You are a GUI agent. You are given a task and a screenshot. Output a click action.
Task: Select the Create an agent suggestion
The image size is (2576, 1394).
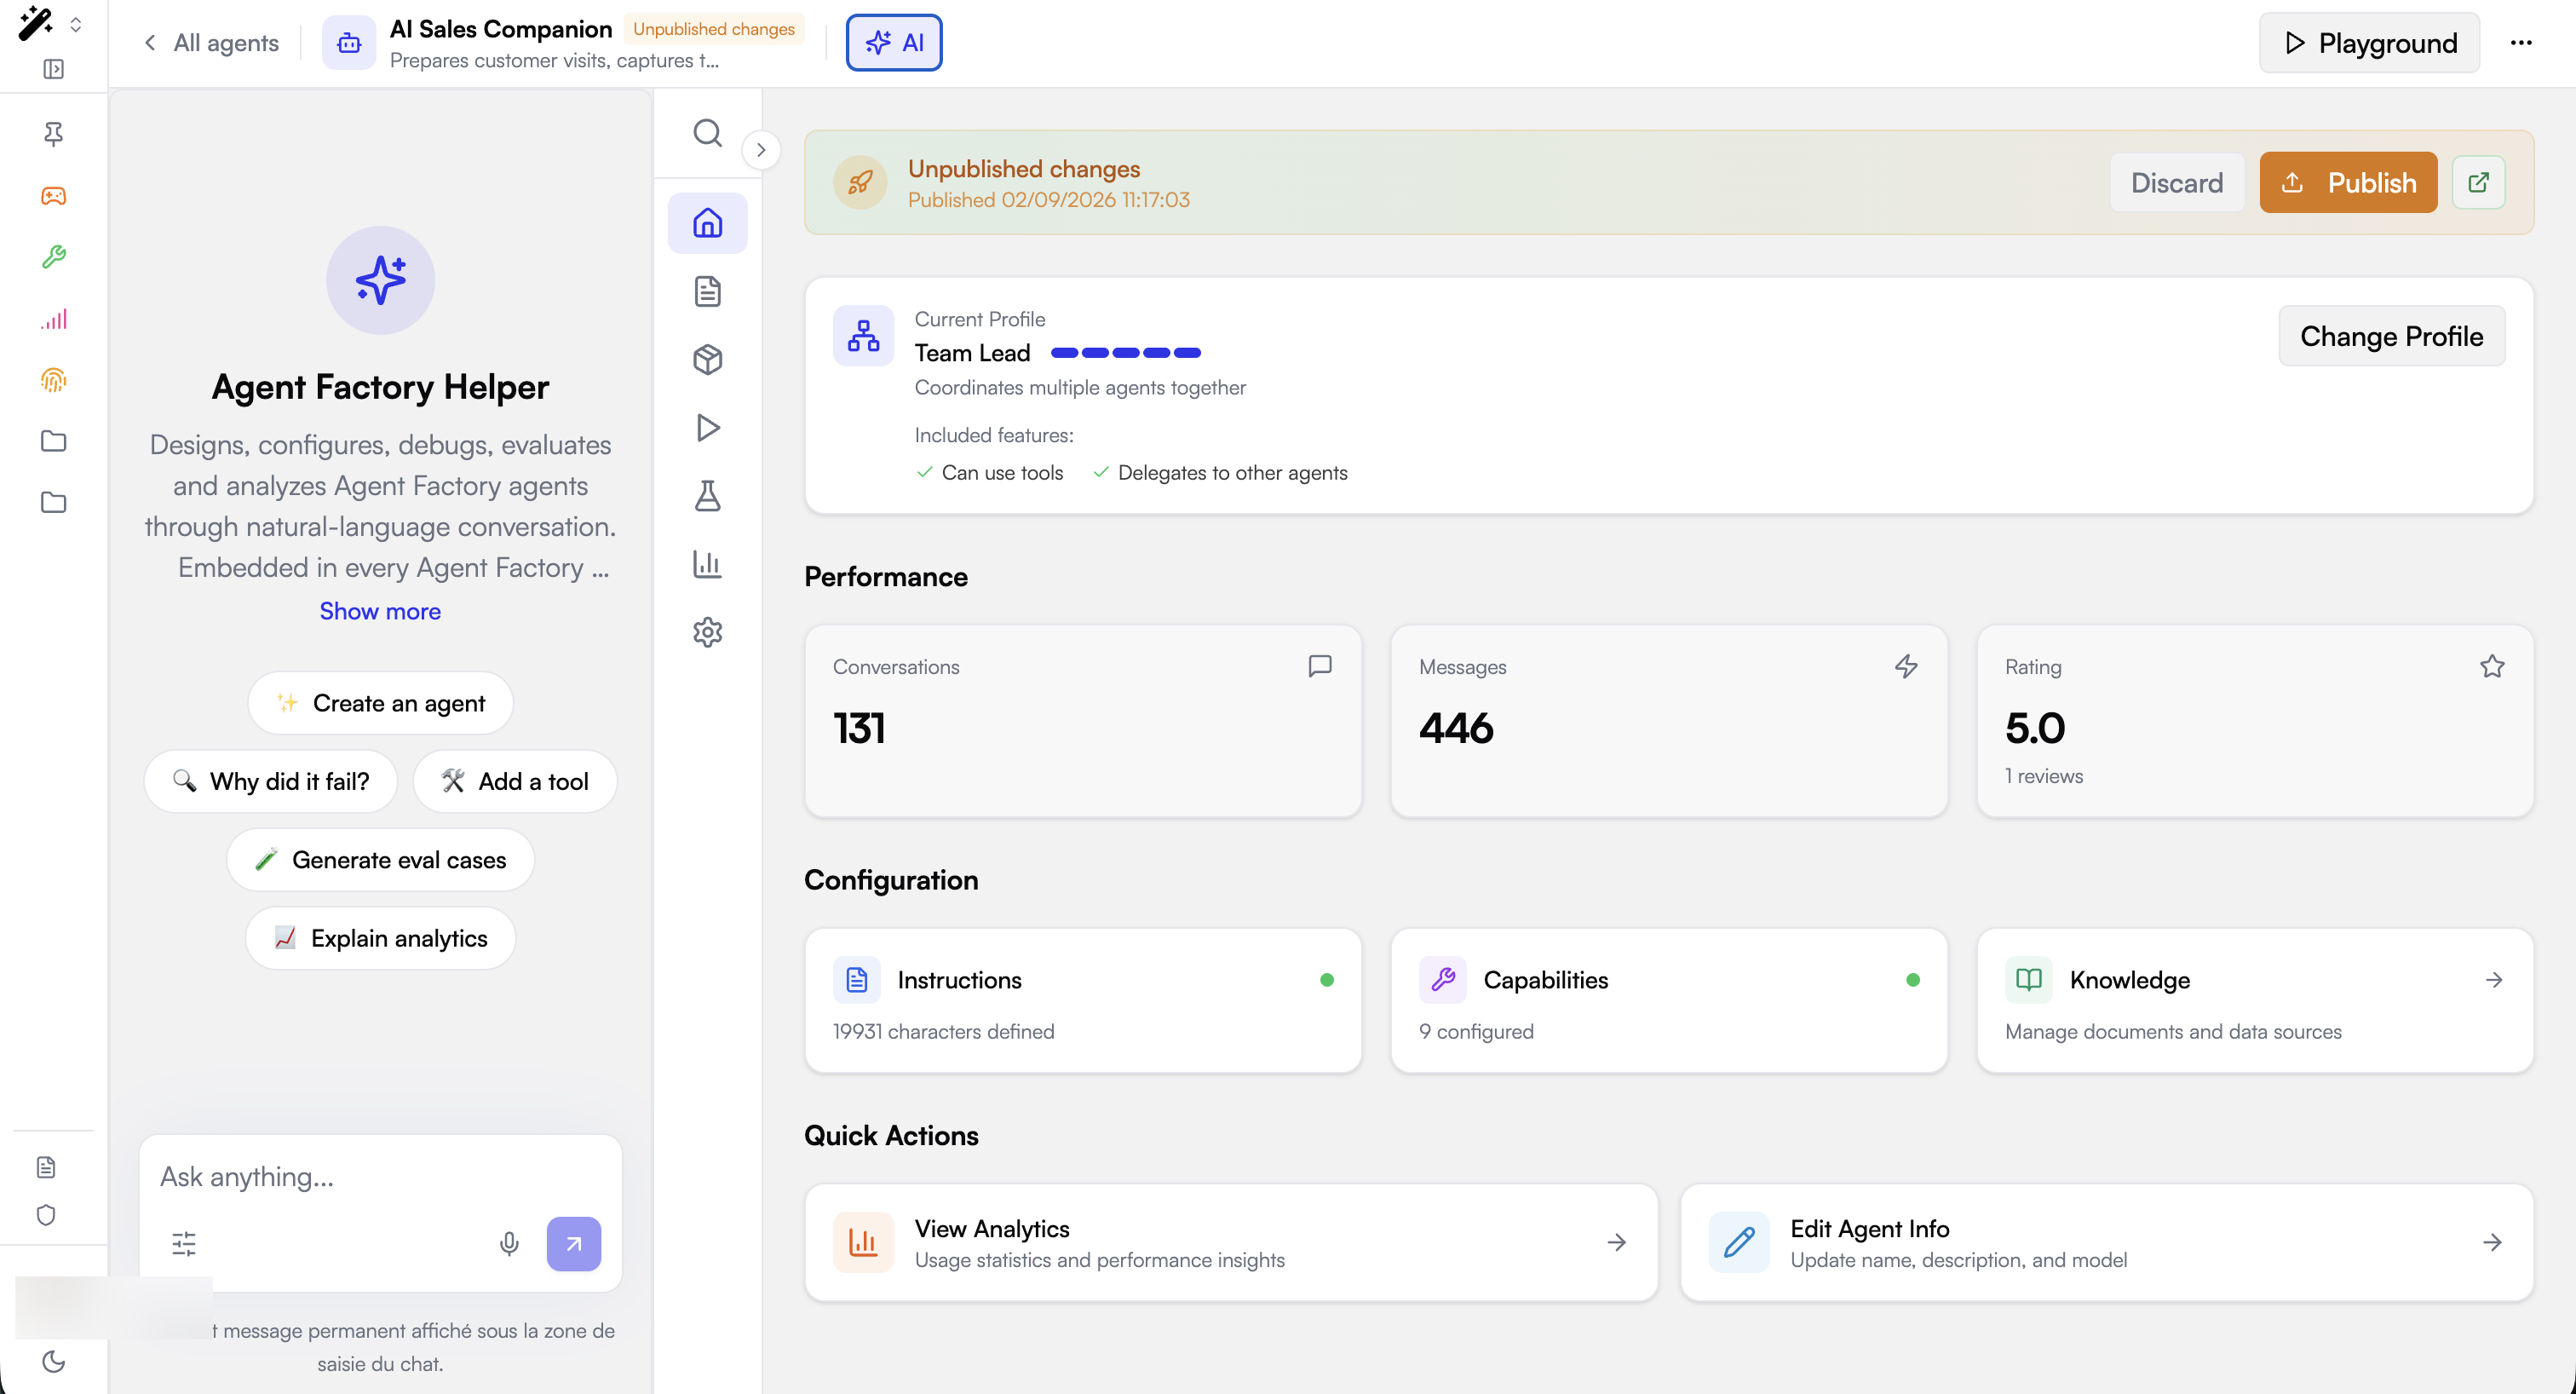pos(380,702)
